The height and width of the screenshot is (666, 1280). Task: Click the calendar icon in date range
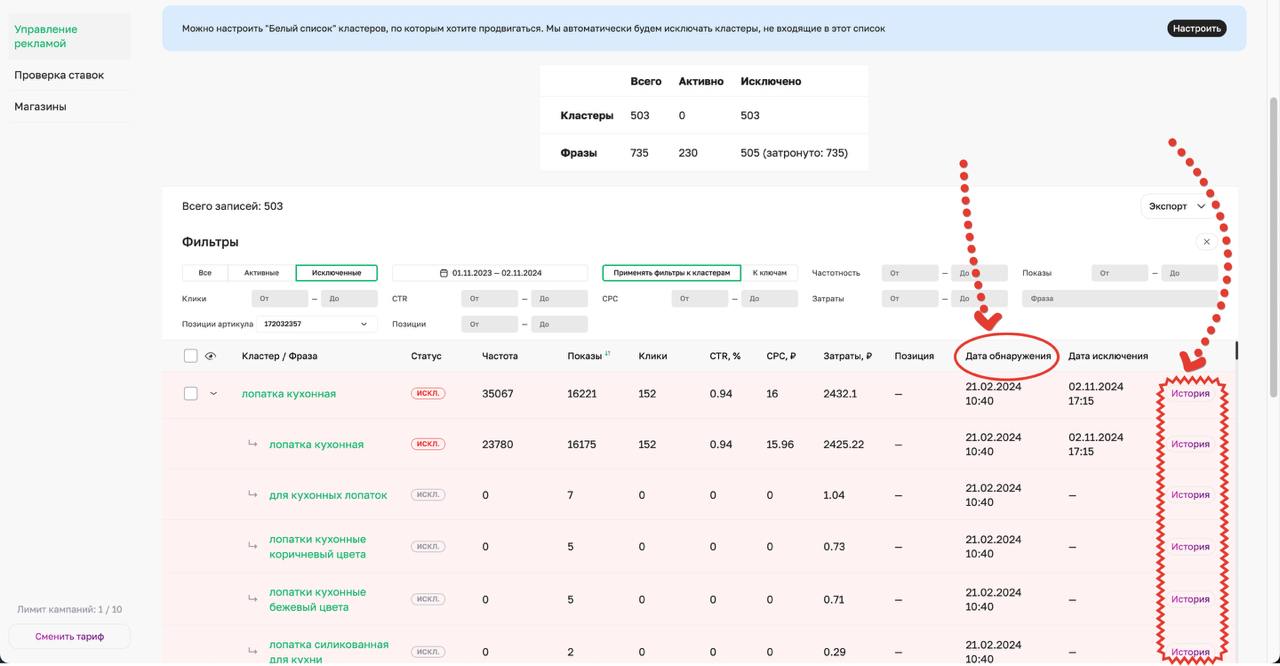tap(444, 273)
